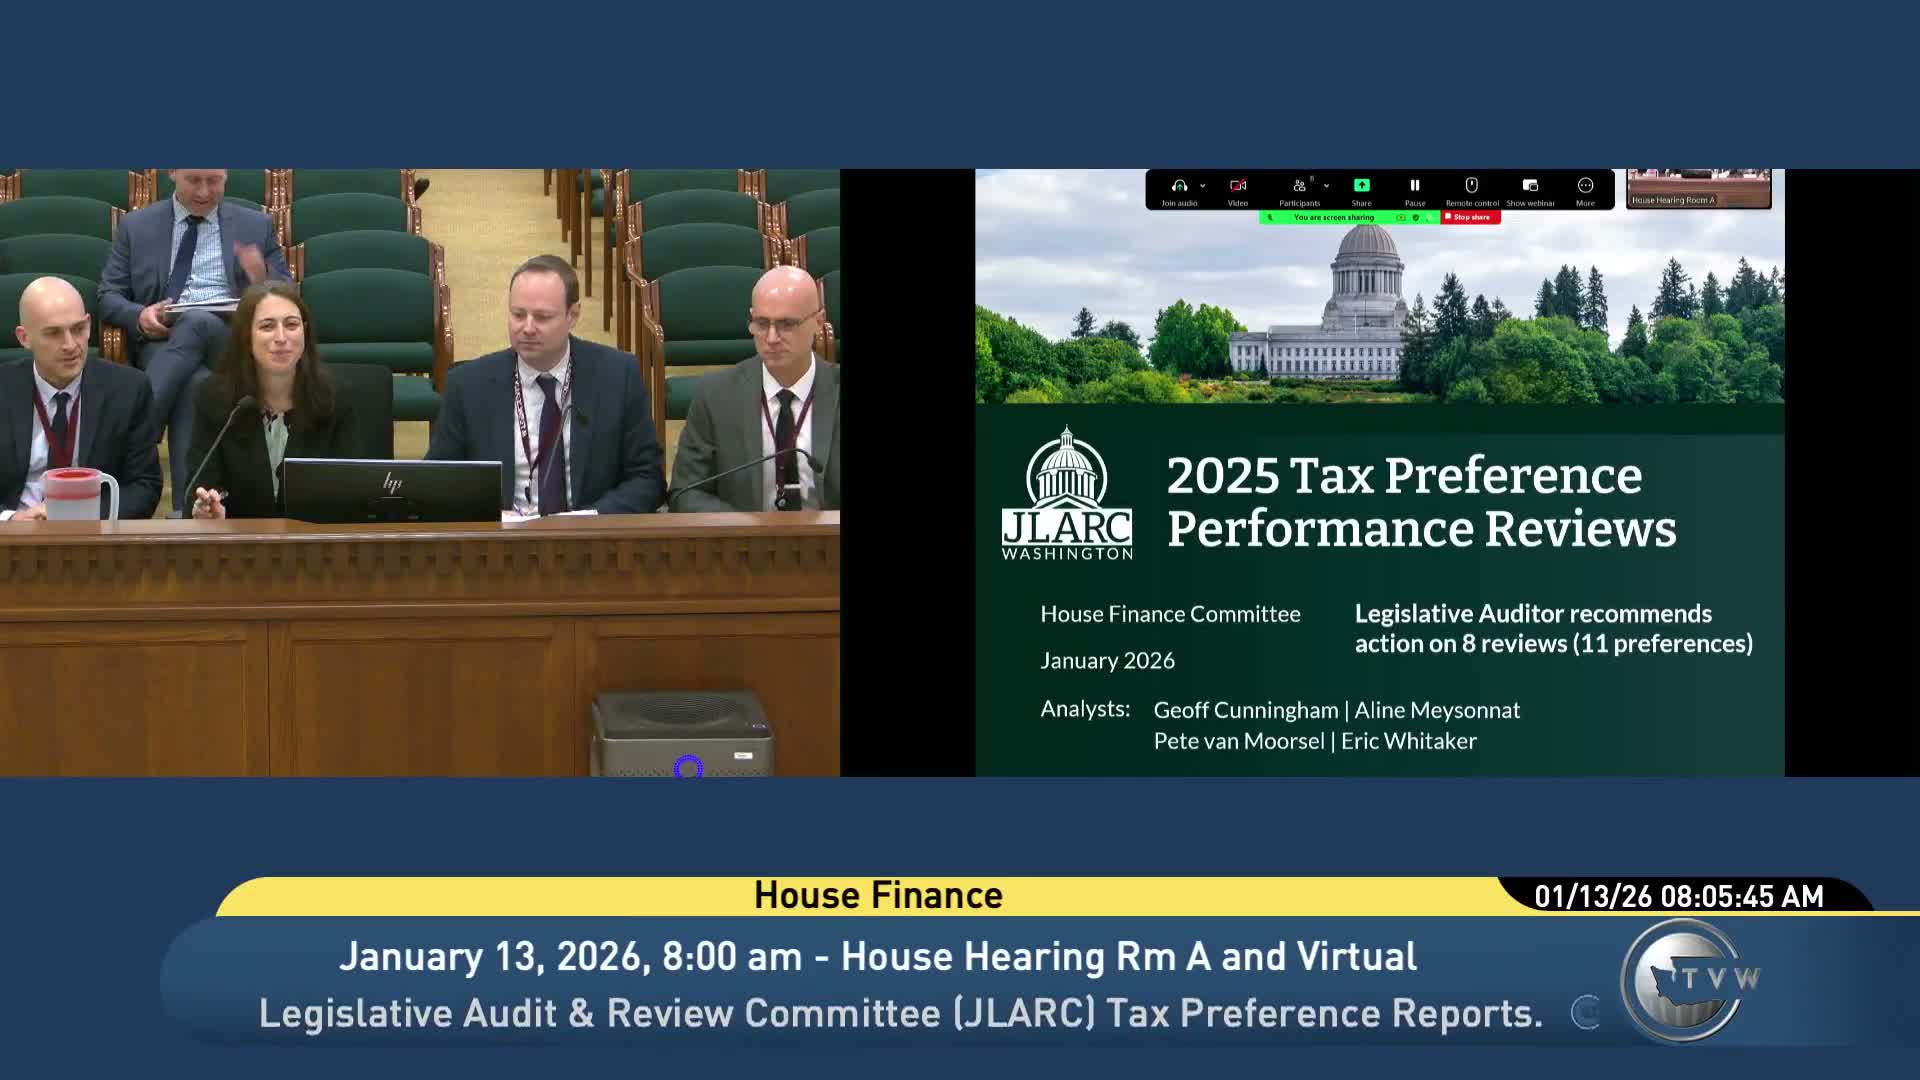Click the Show webinar icon
Viewport: 1920px width, 1080px height.
(x=1530, y=186)
